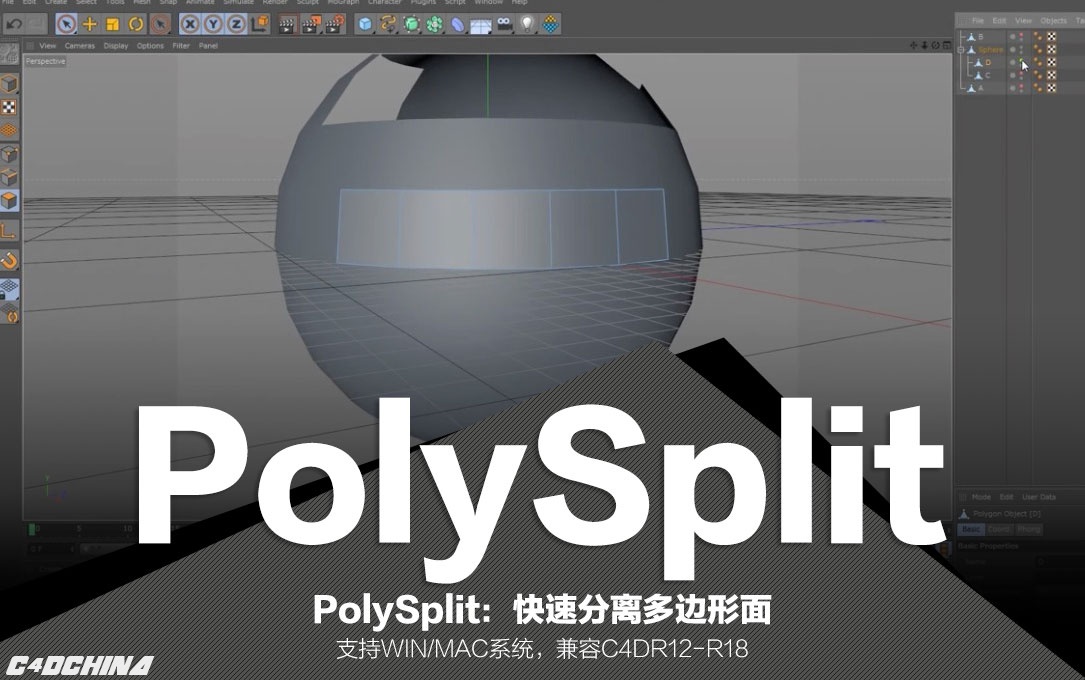The image size is (1085, 680).
Task: Open the viewport Display menu
Action: tap(116, 46)
